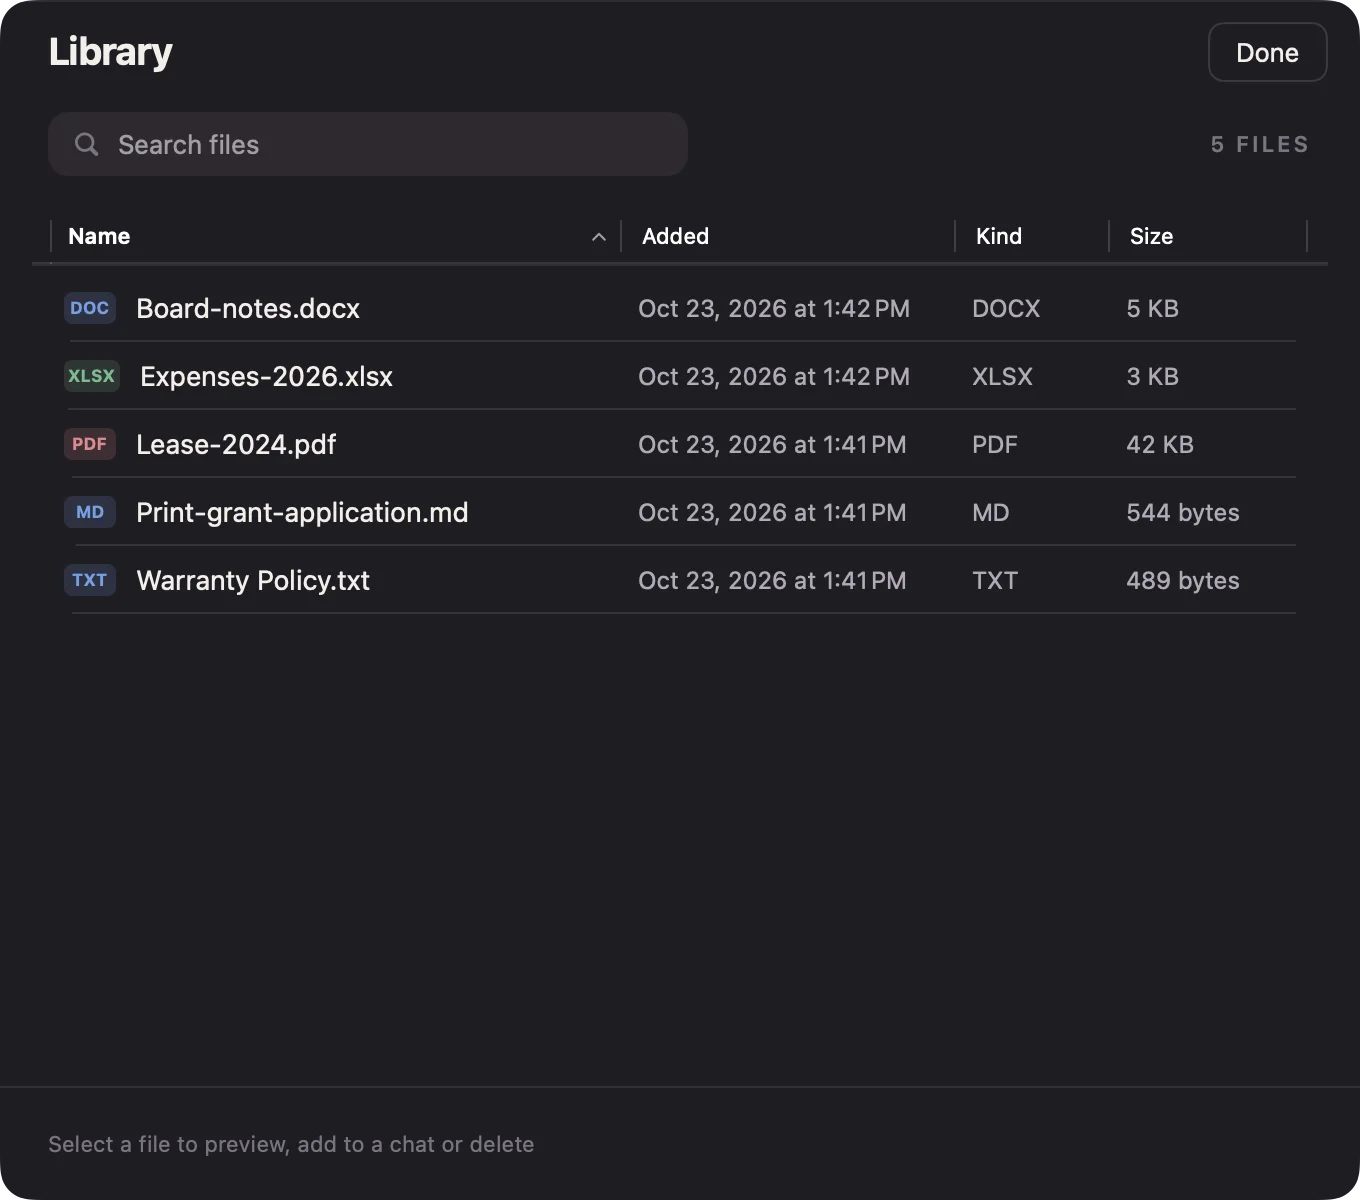Click the XLSX kind cell for Expenses-2026.xlsx
Viewport: 1360px width, 1200px height.
tap(1002, 376)
